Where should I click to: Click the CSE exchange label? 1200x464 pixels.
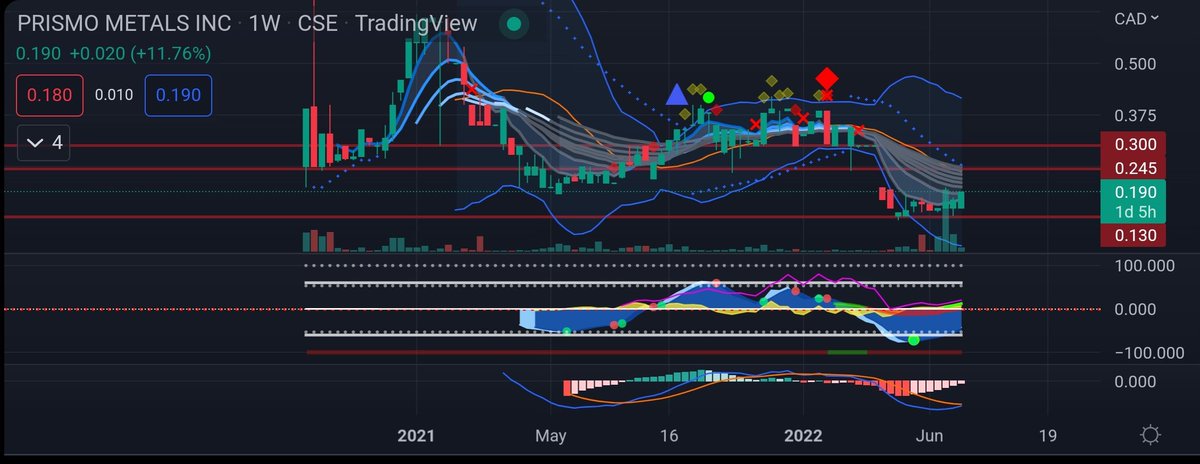320,23
